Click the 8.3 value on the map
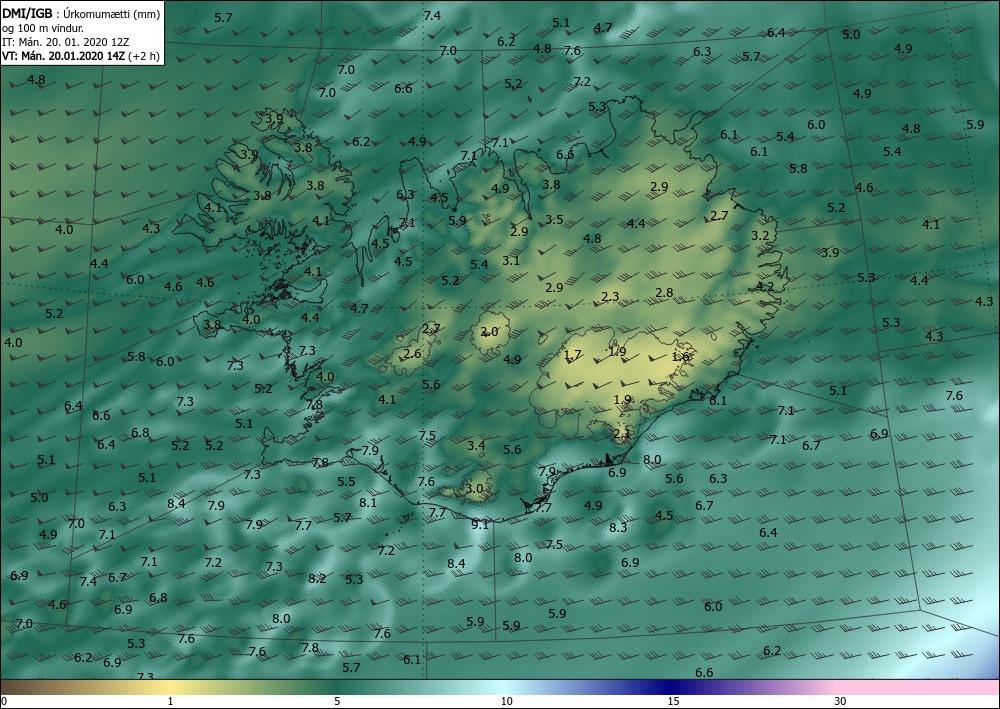1000x709 pixels. 618,527
